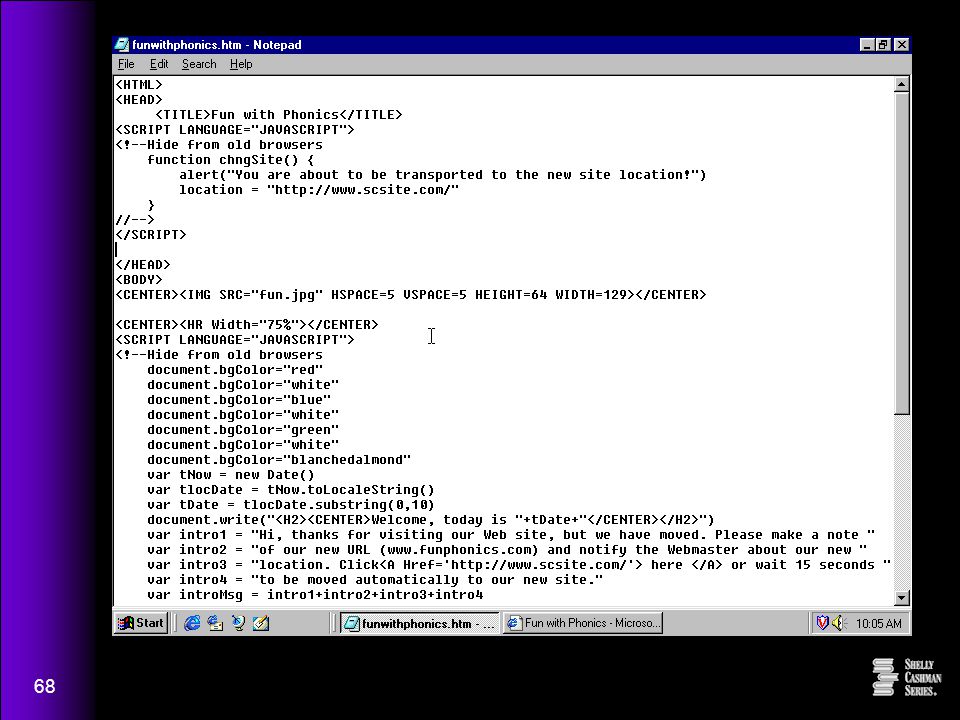
Task: Click the 10:05 AM system clock
Action: click(x=878, y=624)
